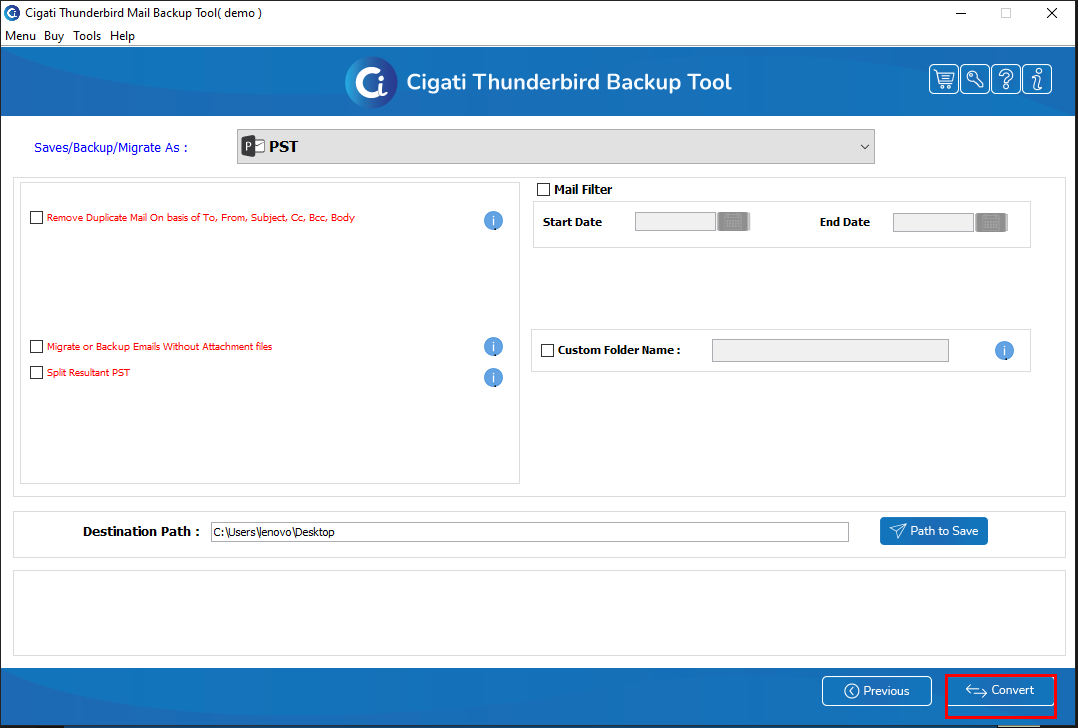The image size is (1078, 728).
Task: Click the Saves/Backup/Migrate As label
Action: click(x=111, y=148)
